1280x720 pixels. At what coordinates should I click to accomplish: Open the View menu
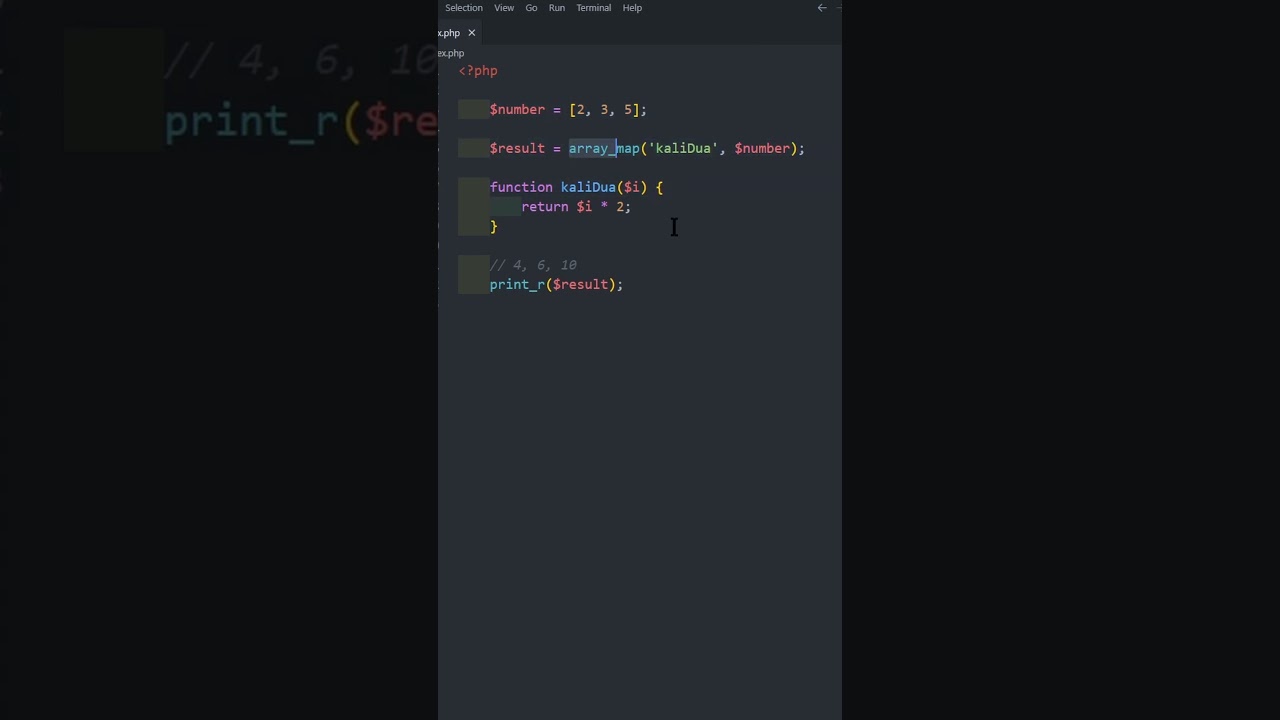point(504,8)
